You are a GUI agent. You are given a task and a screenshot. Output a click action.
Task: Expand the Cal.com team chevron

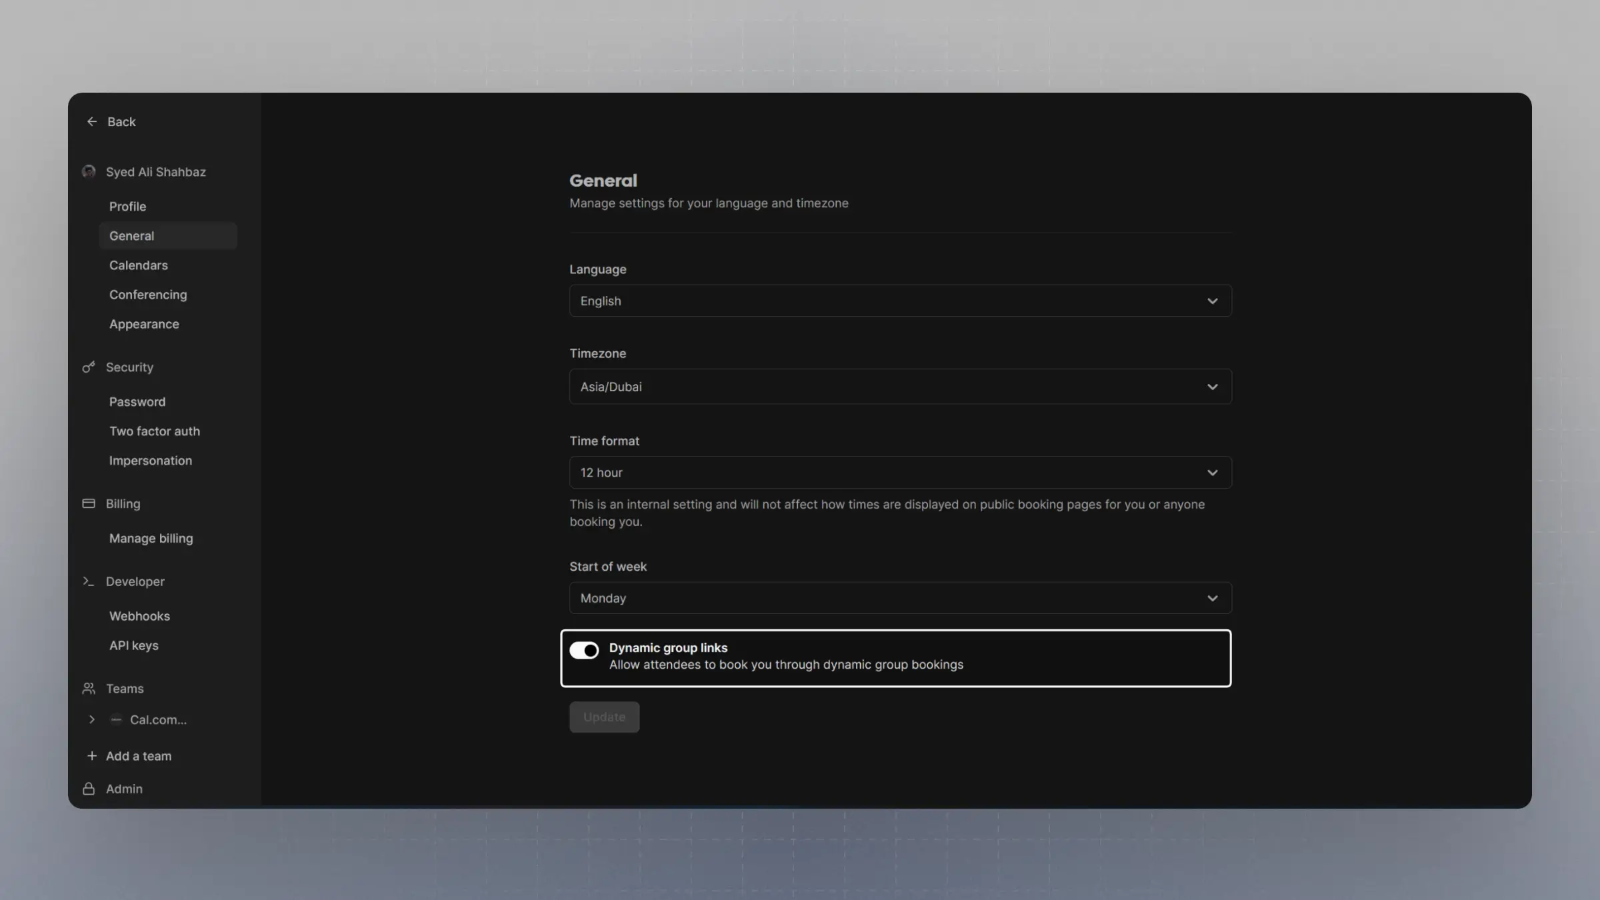92,720
